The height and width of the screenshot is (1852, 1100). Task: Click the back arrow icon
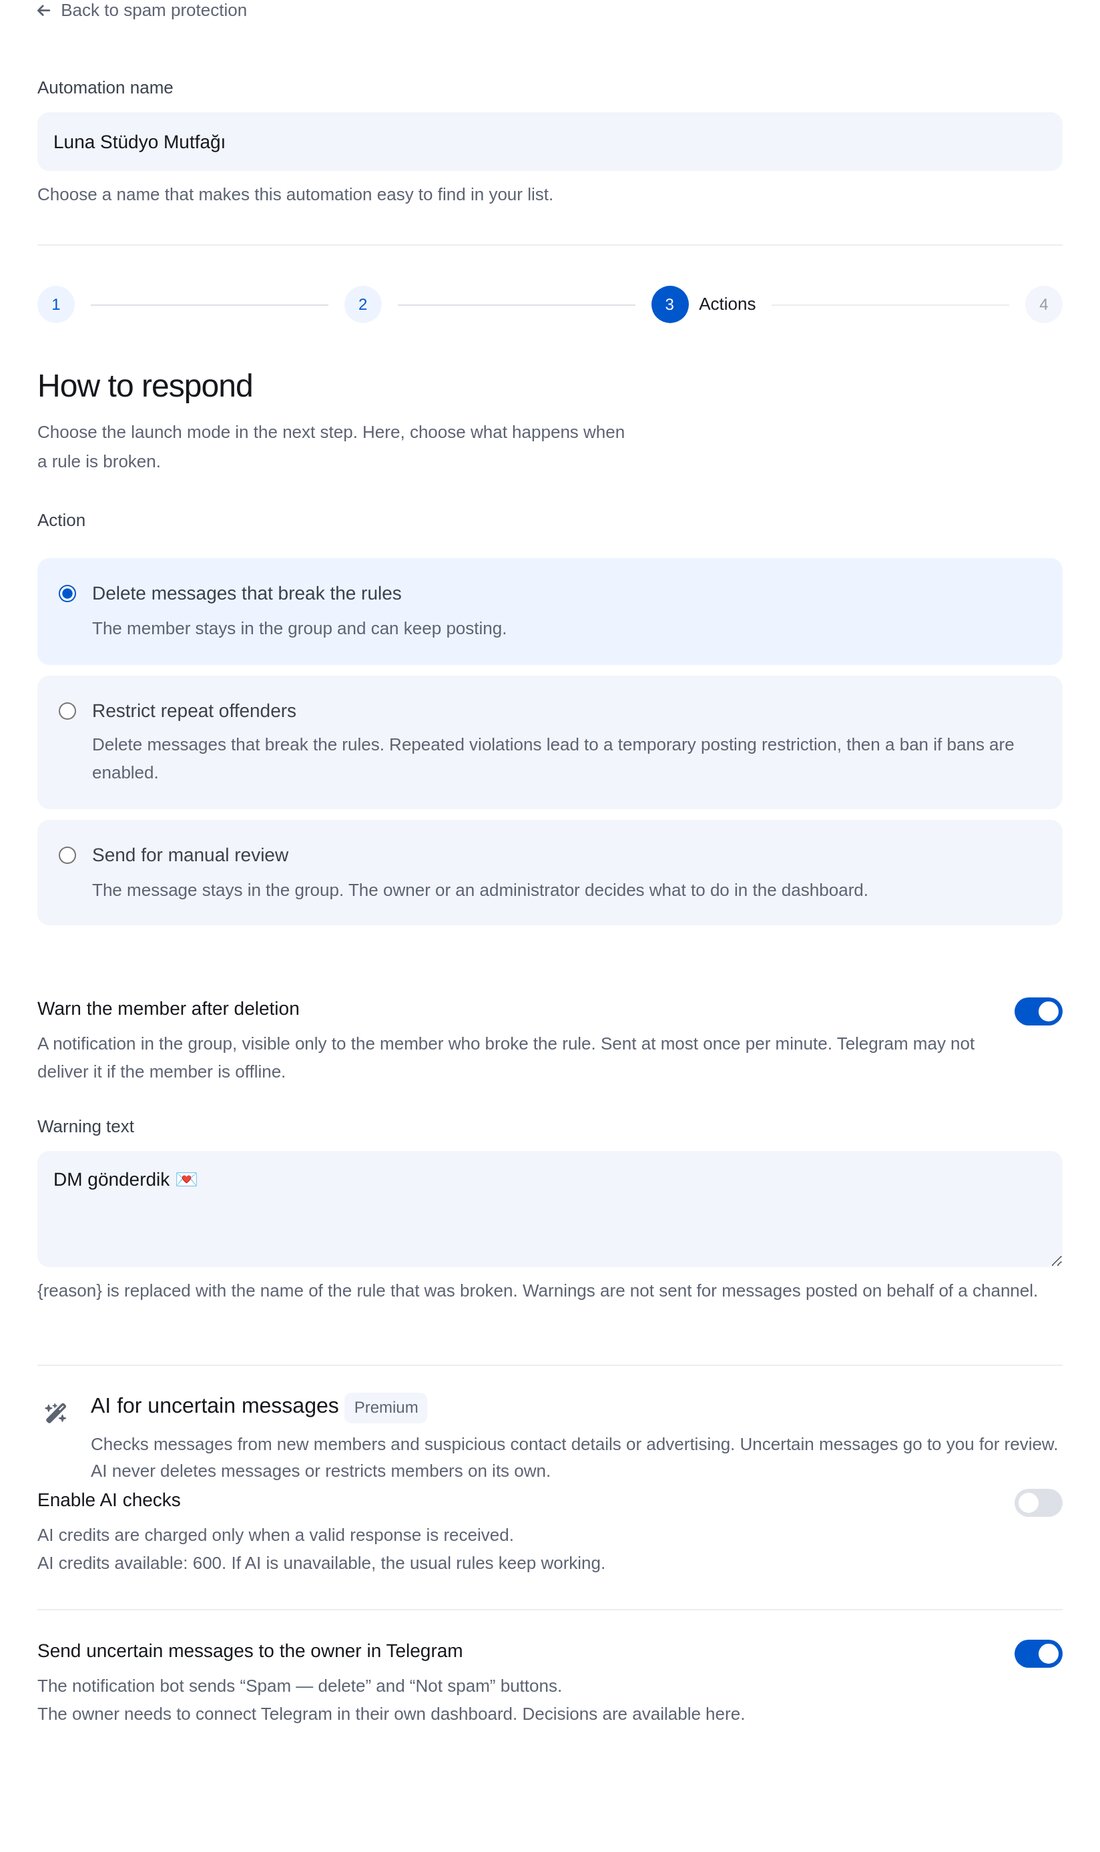tap(44, 11)
